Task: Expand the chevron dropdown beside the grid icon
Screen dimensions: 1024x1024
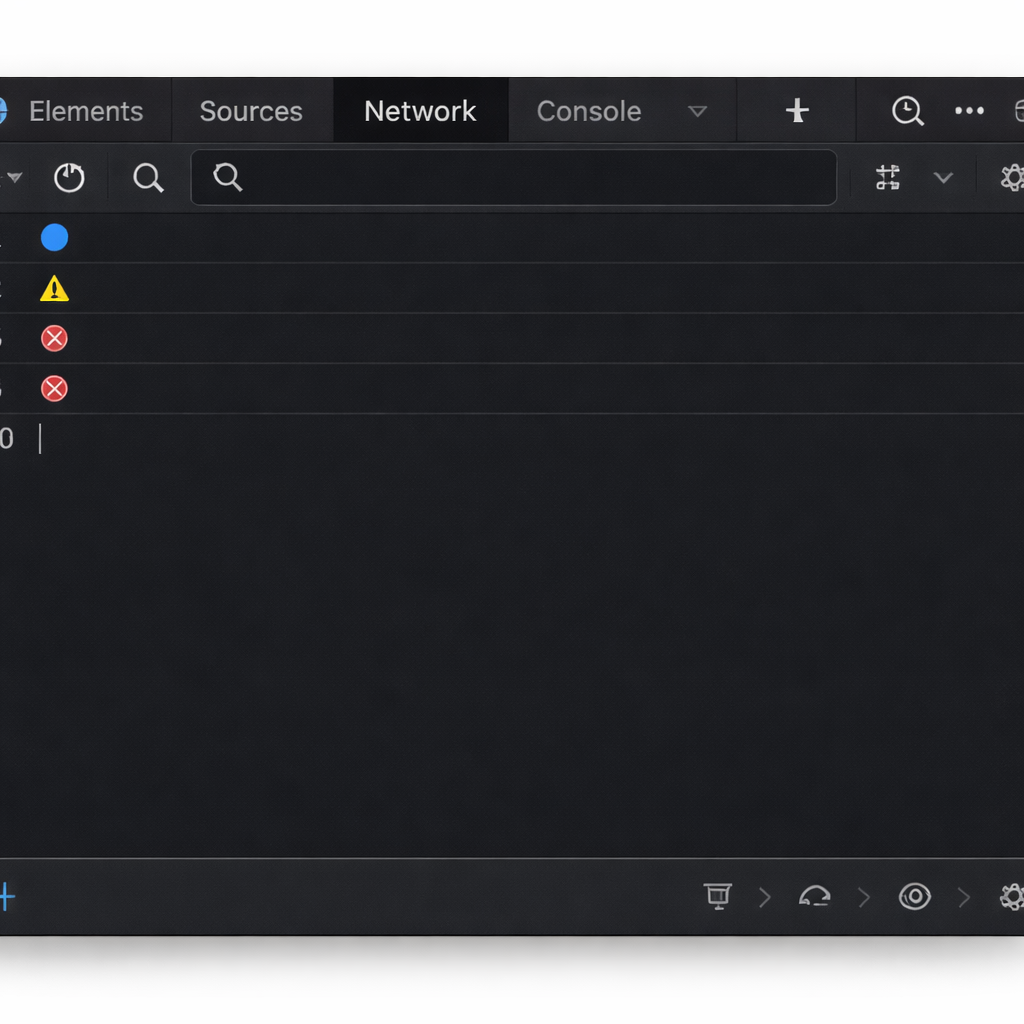Action: click(x=942, y=178)
